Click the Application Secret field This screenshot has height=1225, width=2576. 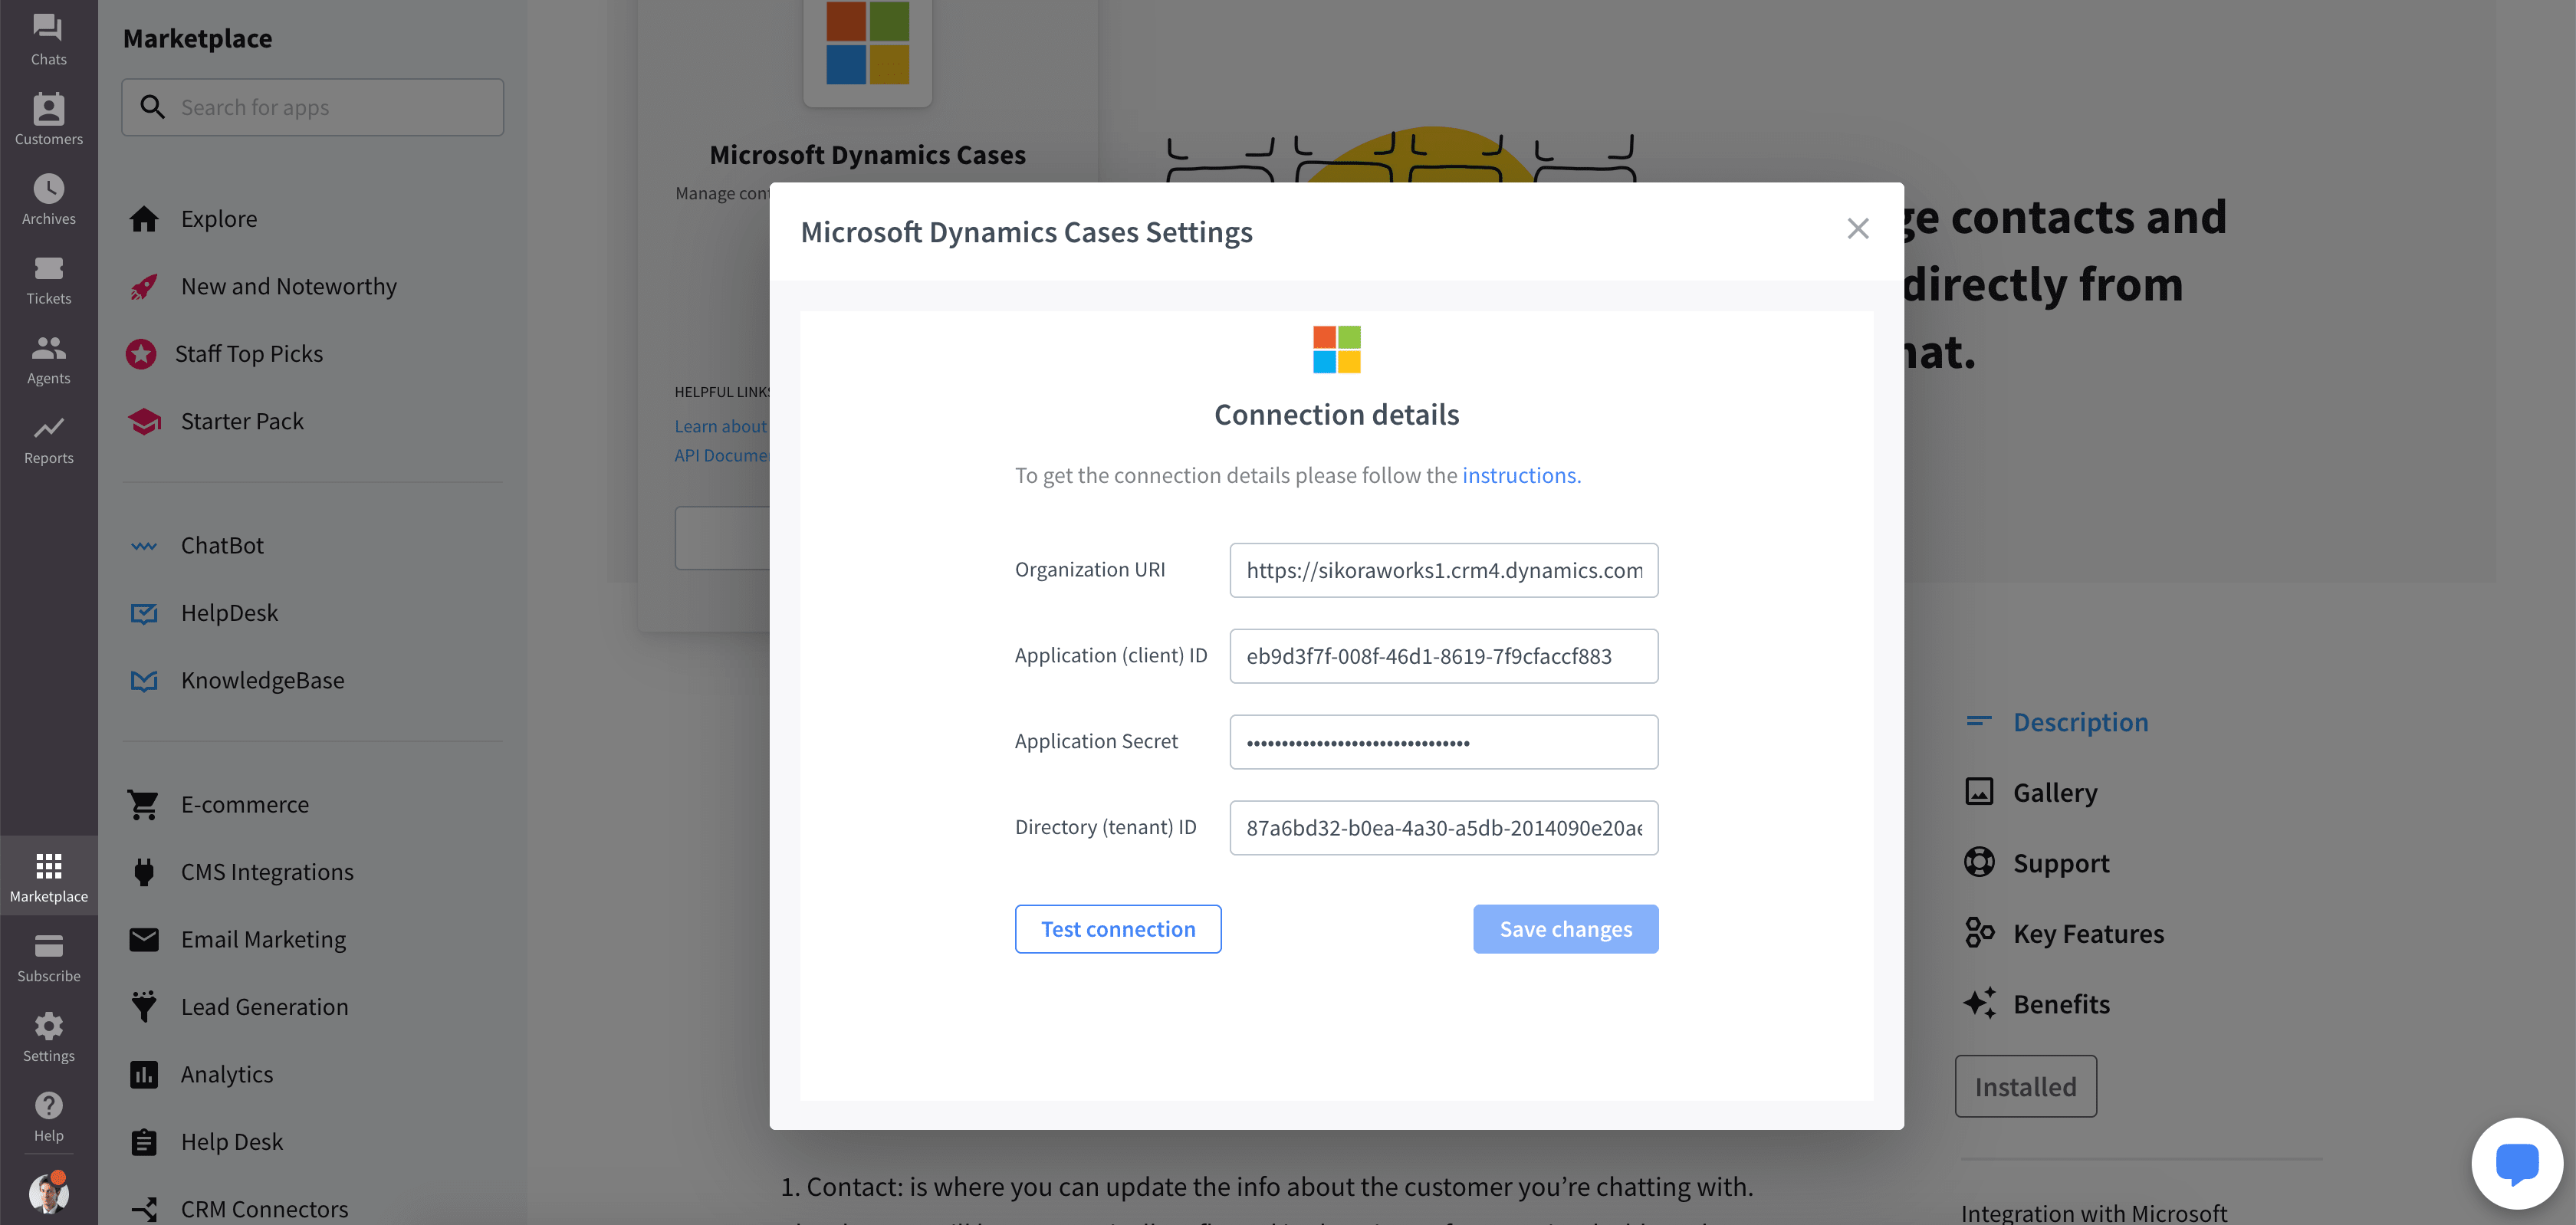[x=1444, y=742]
